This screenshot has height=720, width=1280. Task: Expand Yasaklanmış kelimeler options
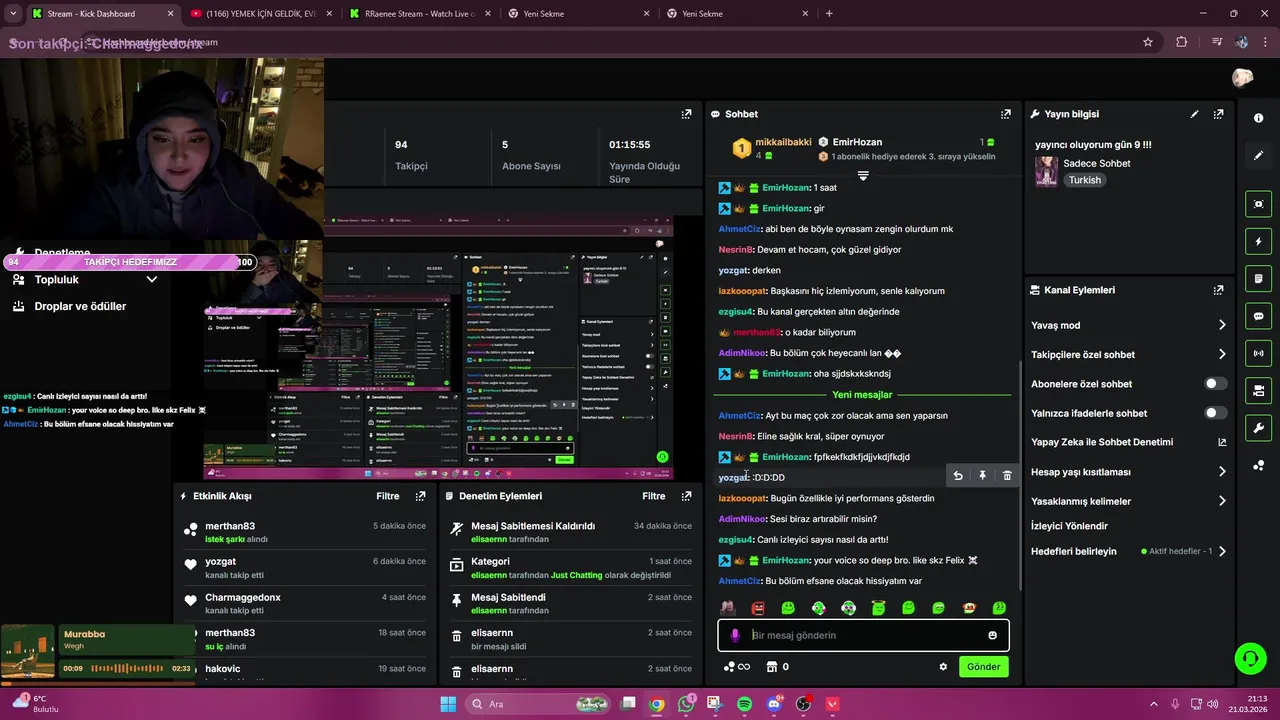click(1222, 501)
